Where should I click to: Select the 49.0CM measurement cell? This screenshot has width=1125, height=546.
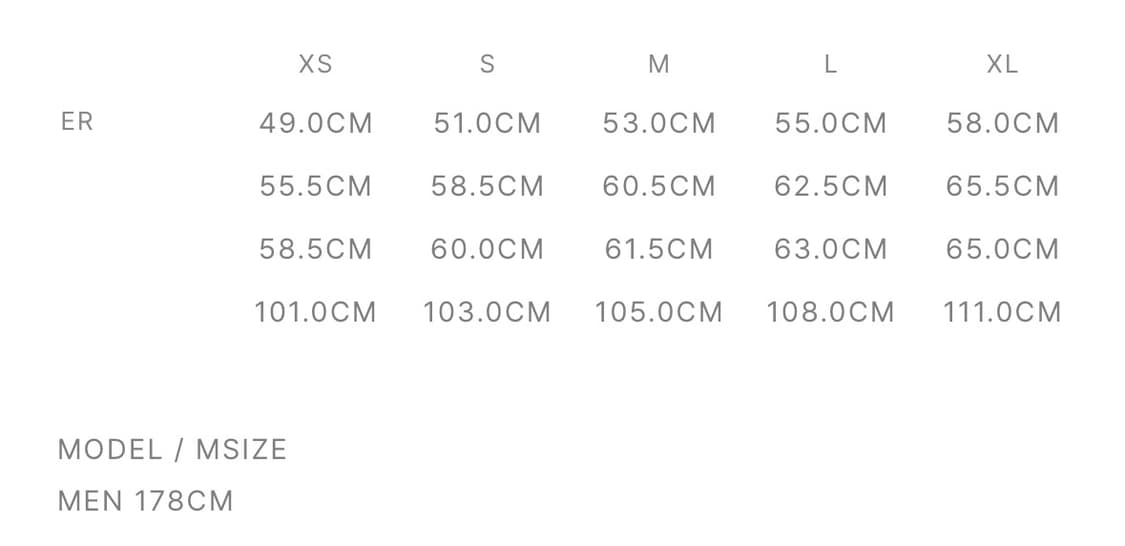pos(315,123)
